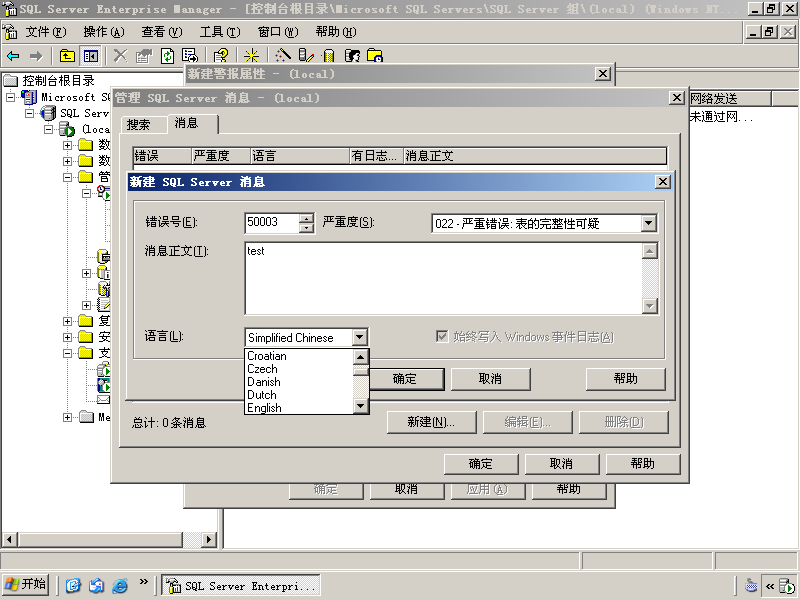800x600 pixels.
Task: Expand the 安 security folder node
Action: [67, 337]
